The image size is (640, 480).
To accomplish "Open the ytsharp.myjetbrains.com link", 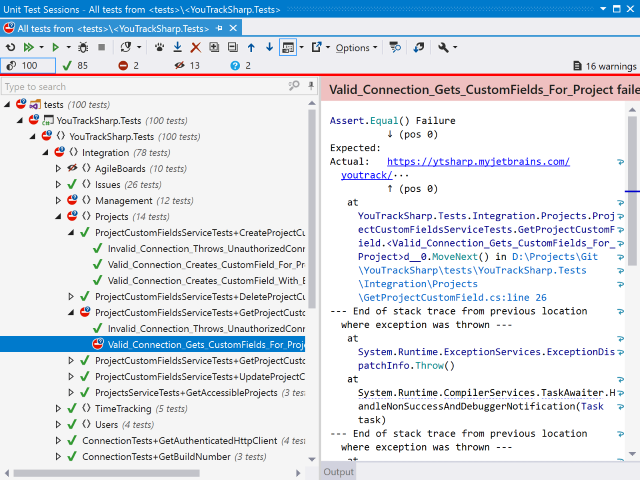I will [x=477, y=161].
